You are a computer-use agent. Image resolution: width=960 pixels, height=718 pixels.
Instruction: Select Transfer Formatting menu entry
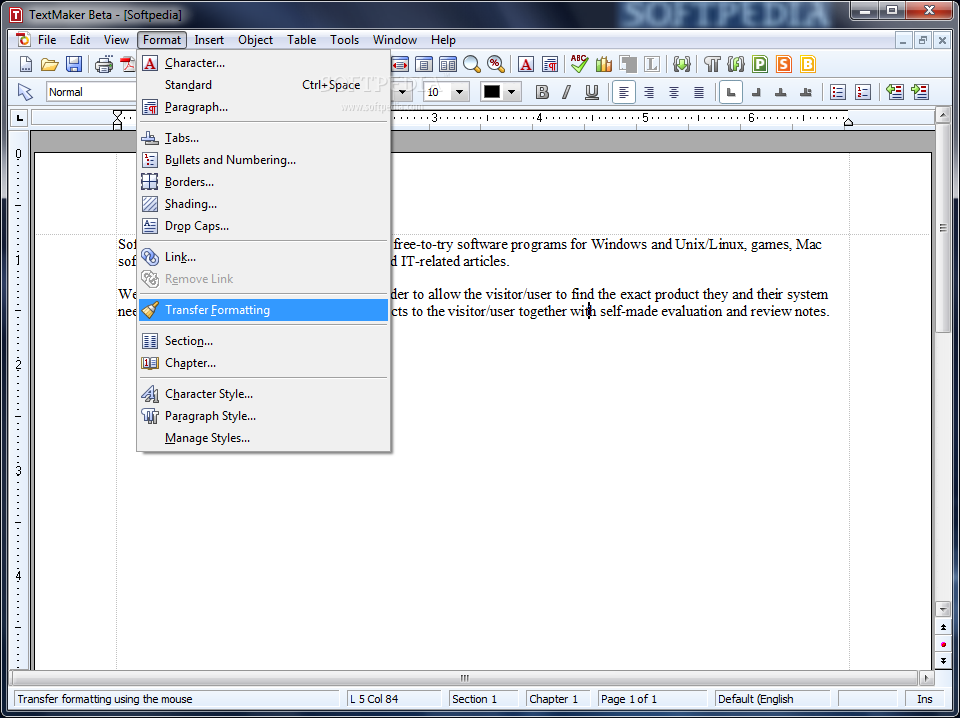[x=217, y=310]
